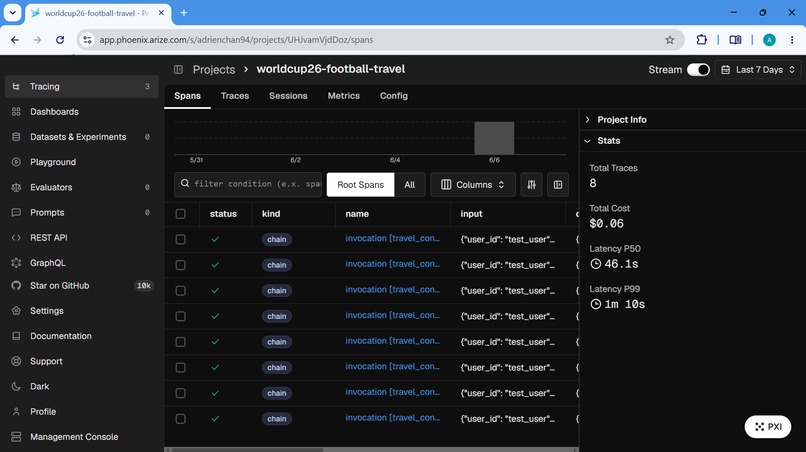This screenshot has height=452, width=806.
Task: Toggle the Stream switch
Action: 699,69
